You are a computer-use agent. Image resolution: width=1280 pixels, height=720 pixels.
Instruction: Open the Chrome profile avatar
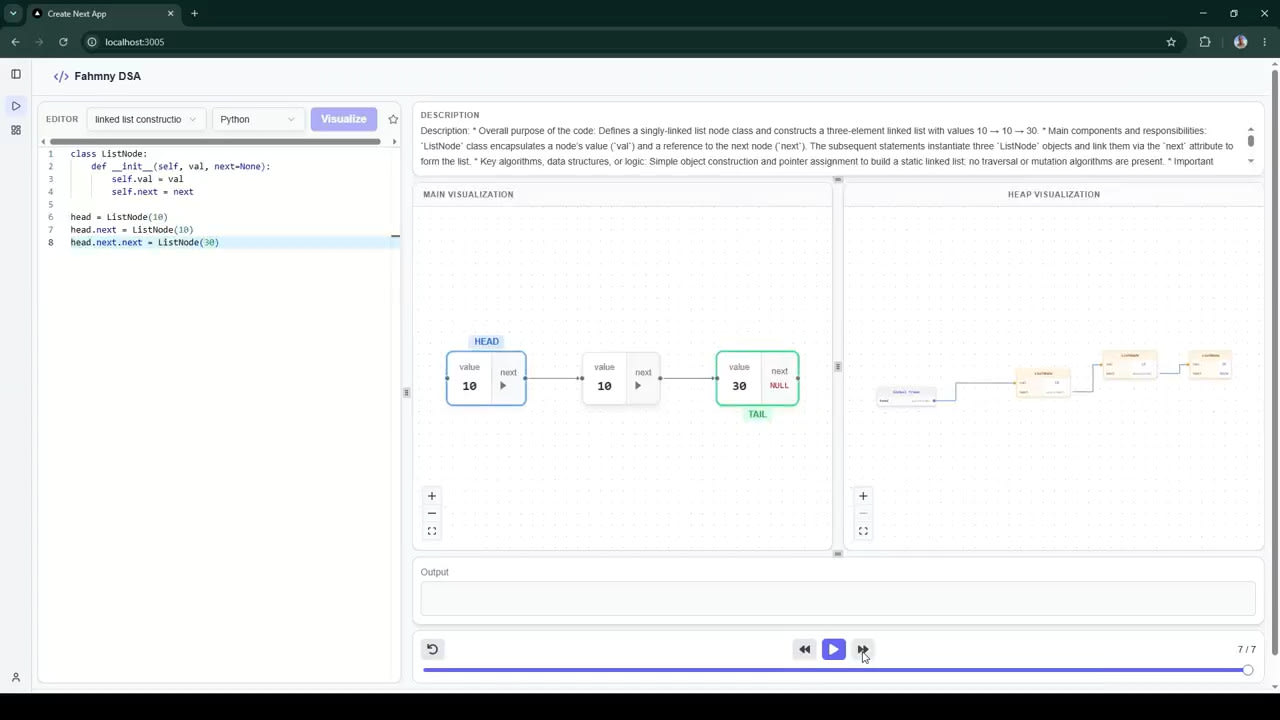pyautogui.click(x=1241, y=42)
